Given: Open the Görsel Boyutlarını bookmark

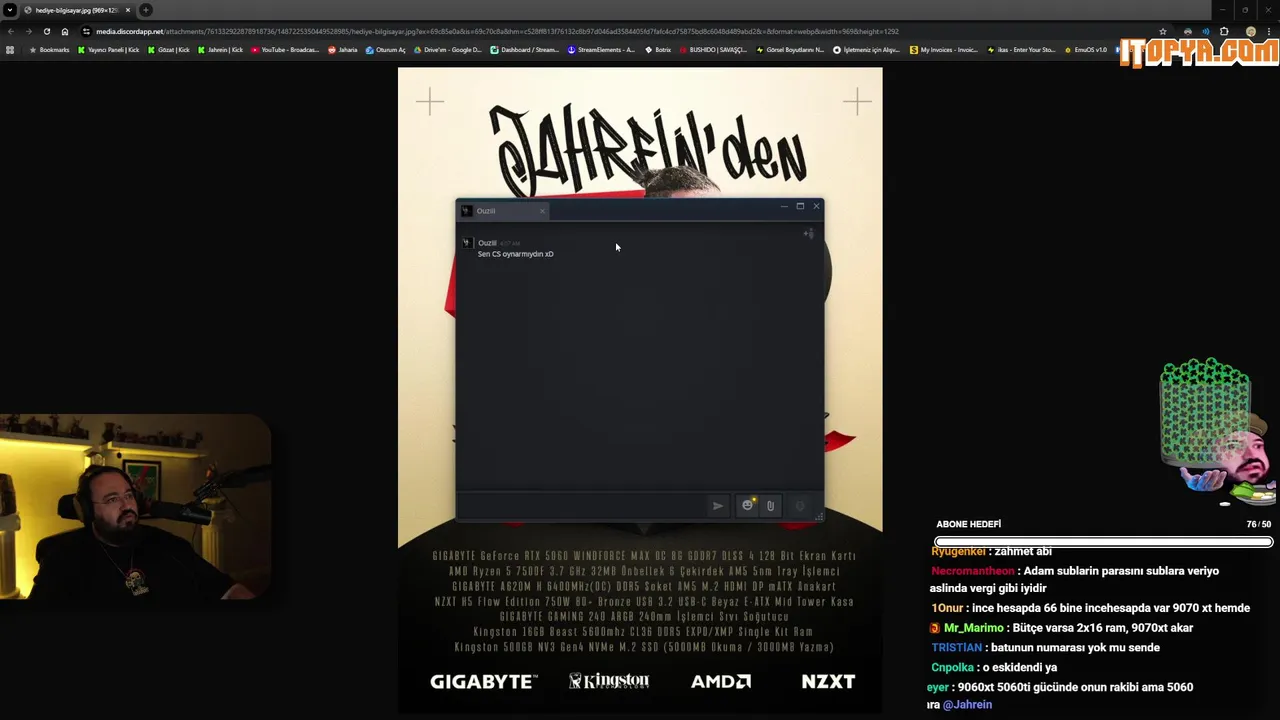Looking at the screenshot, I should 791,49.
